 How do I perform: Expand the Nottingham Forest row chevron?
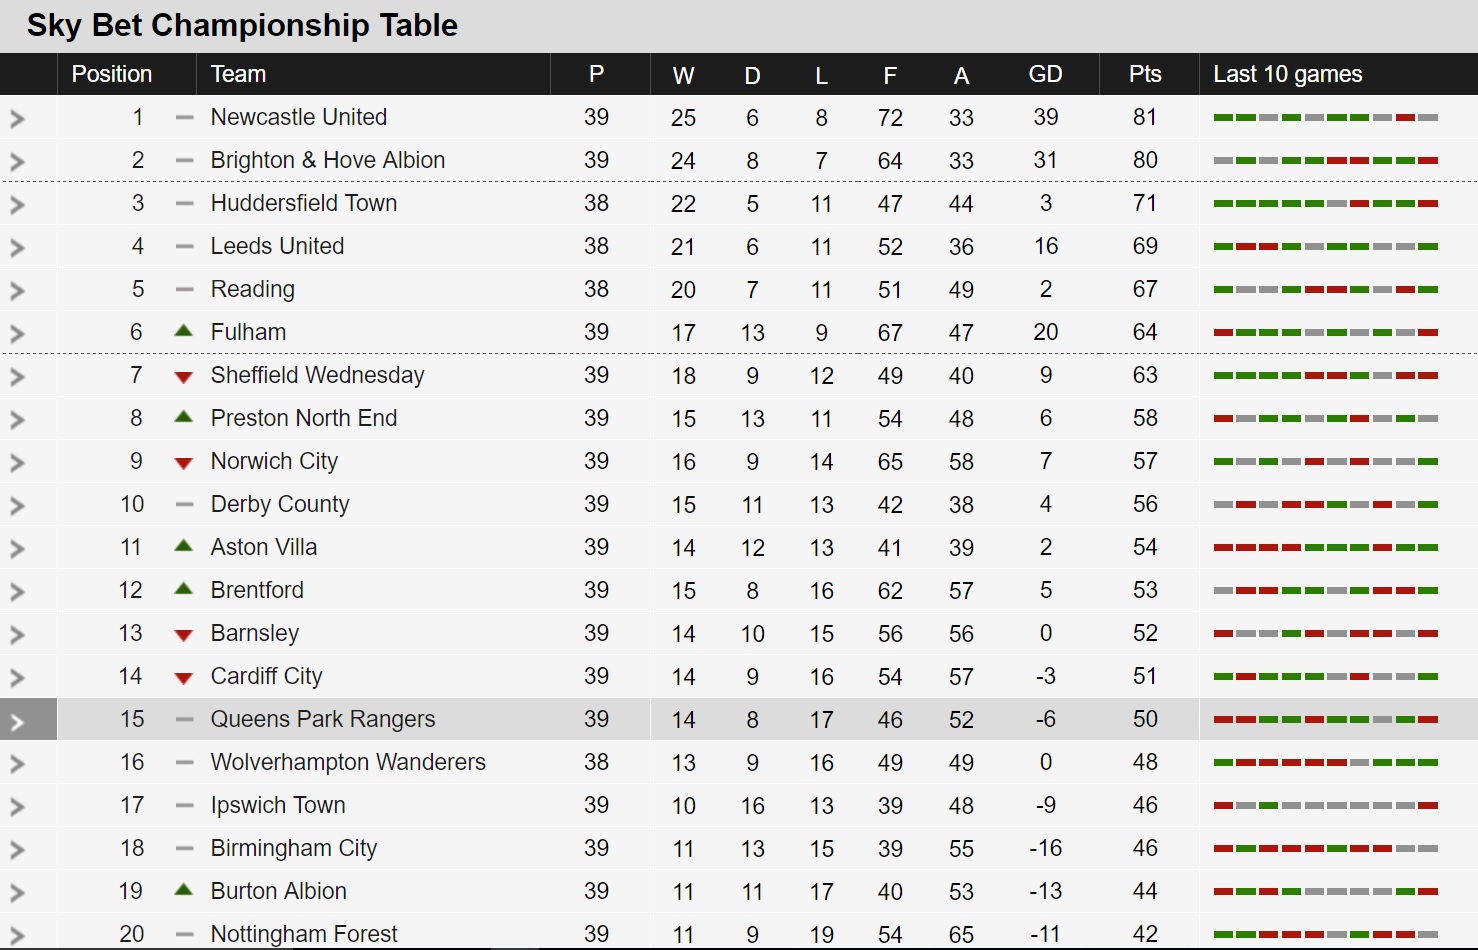pos(17,936)
